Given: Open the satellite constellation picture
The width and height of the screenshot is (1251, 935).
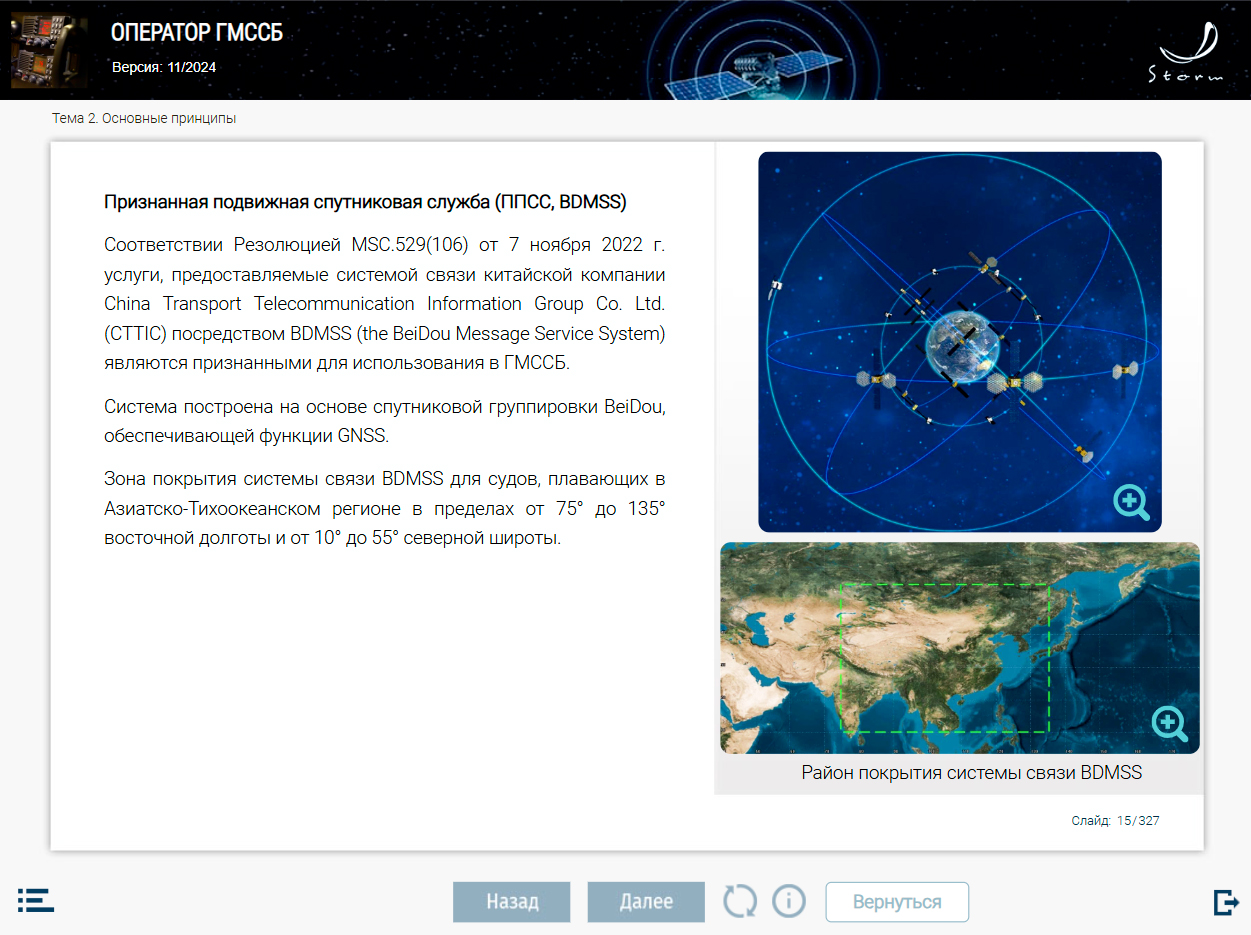Looking at the screenshot, I should coord(960,342).
